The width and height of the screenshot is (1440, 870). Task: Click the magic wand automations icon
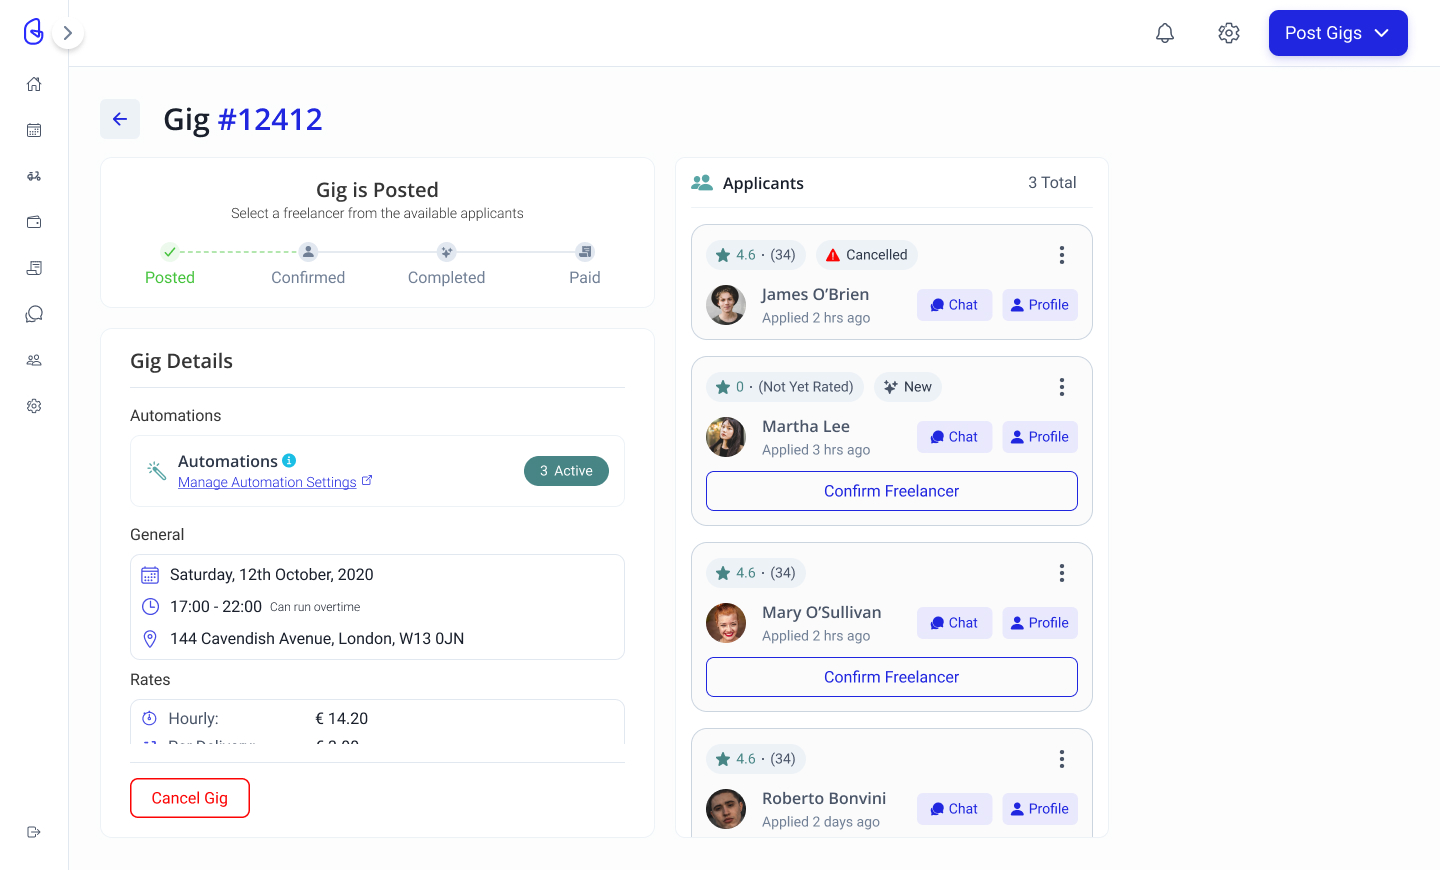tap(156, 470)
